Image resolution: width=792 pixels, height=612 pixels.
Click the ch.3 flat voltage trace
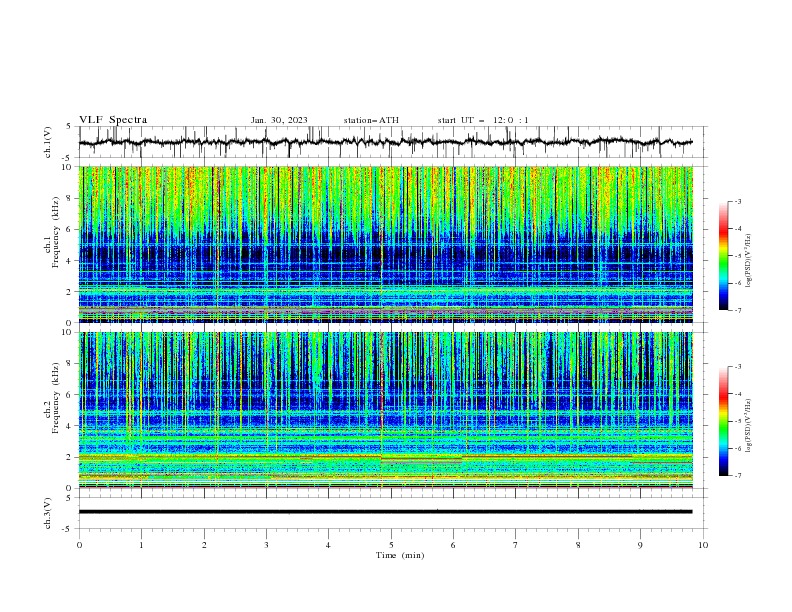(x=386, y=512)
